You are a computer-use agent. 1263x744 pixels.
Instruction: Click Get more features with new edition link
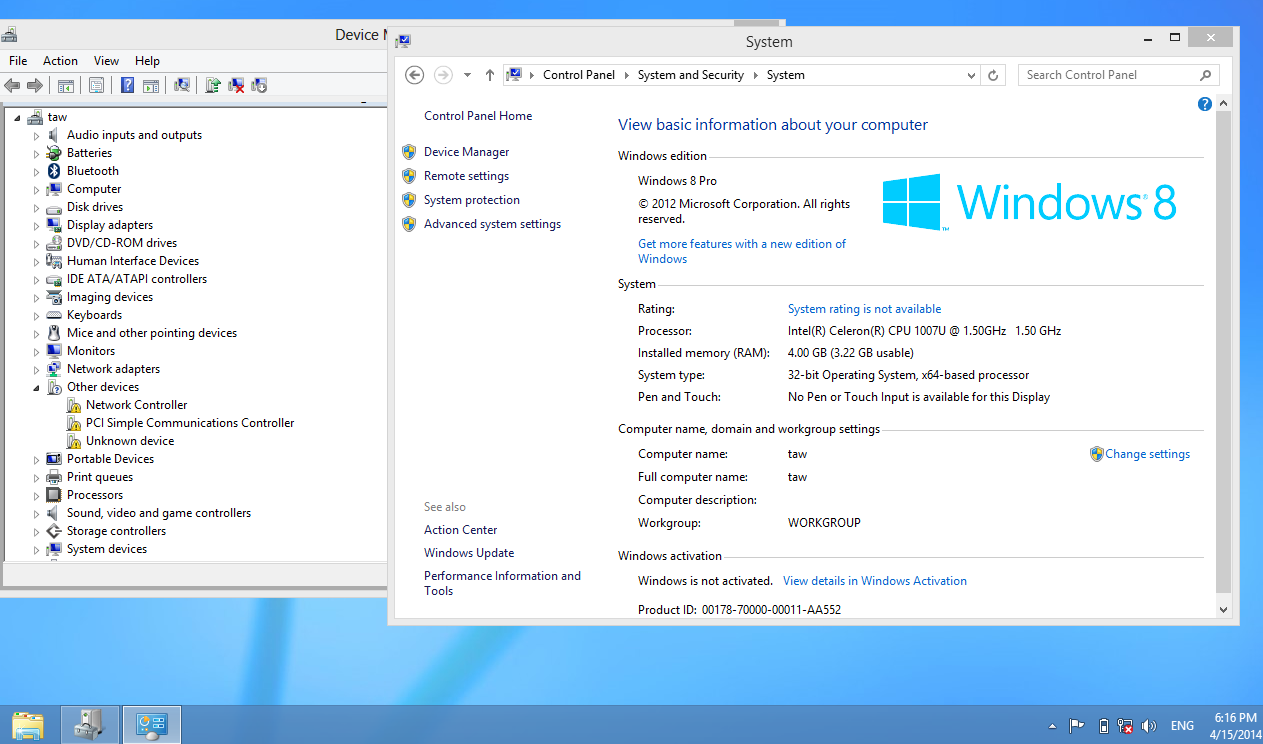(742, 251)
